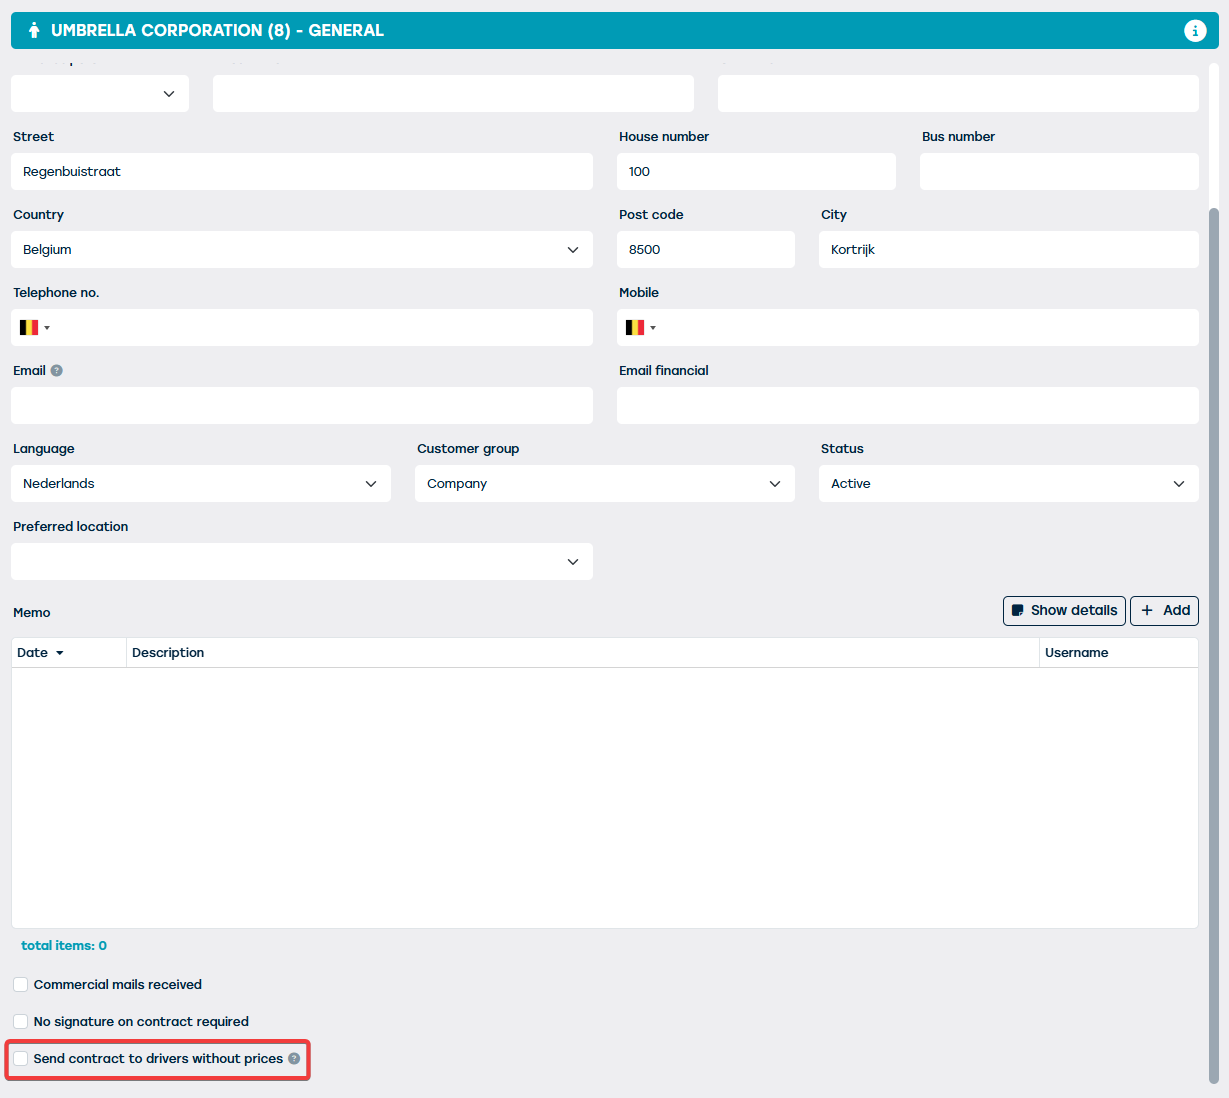Screen dimensions: 1229x1098
Task: Click the 'total items: 0' text
Action: tap(64, 946)
